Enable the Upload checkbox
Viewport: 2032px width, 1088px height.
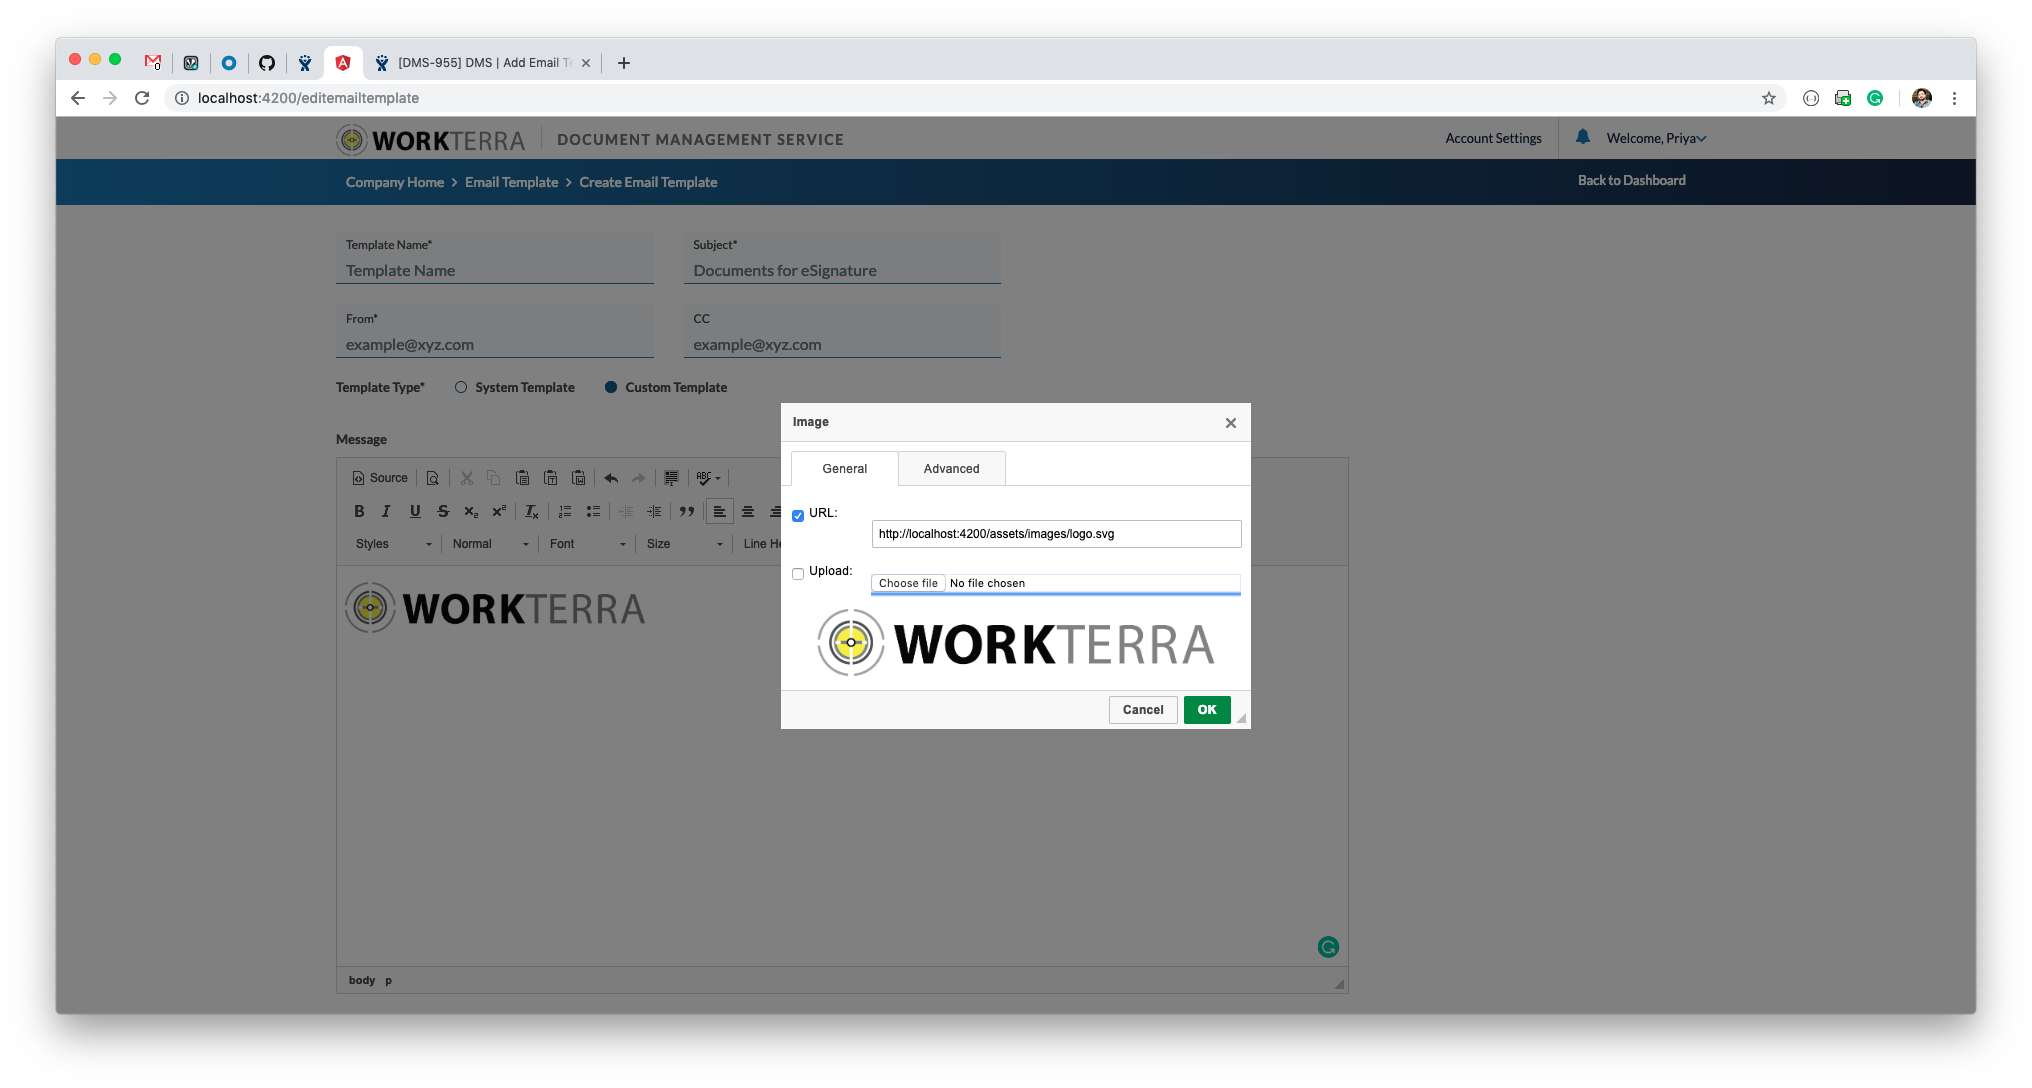(798, 574)
